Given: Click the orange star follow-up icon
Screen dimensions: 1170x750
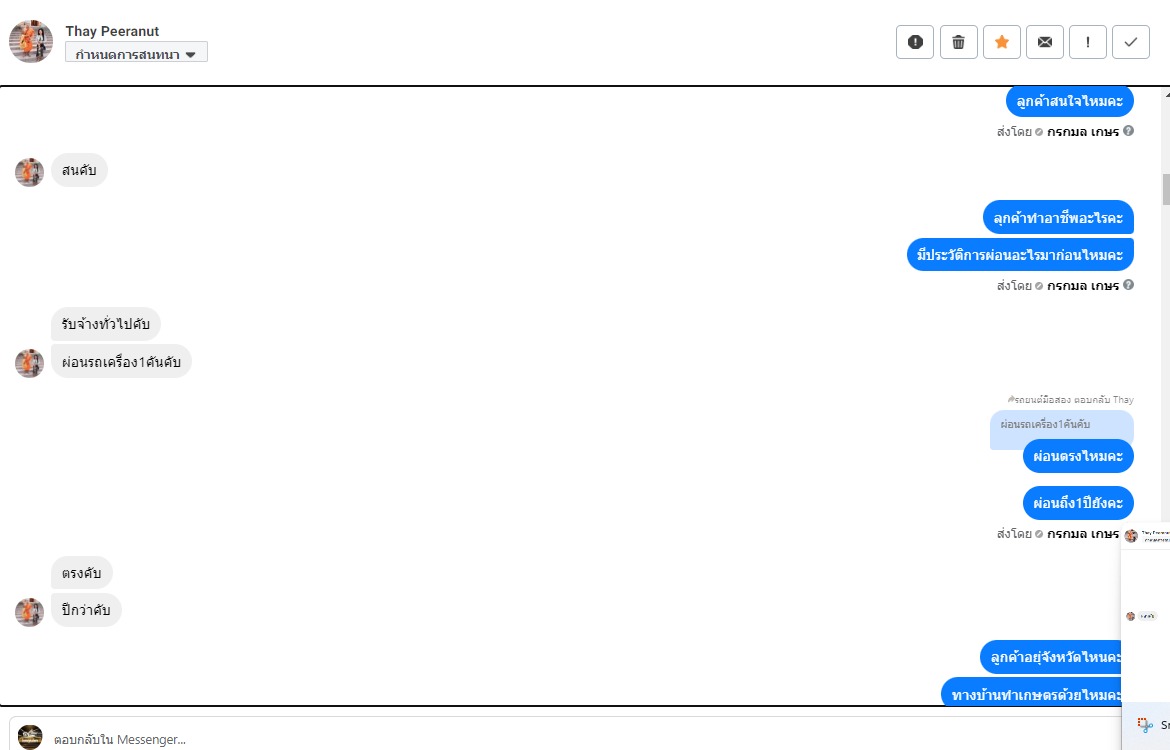Looking at the screenshot, I should [x=1001, y=42].
